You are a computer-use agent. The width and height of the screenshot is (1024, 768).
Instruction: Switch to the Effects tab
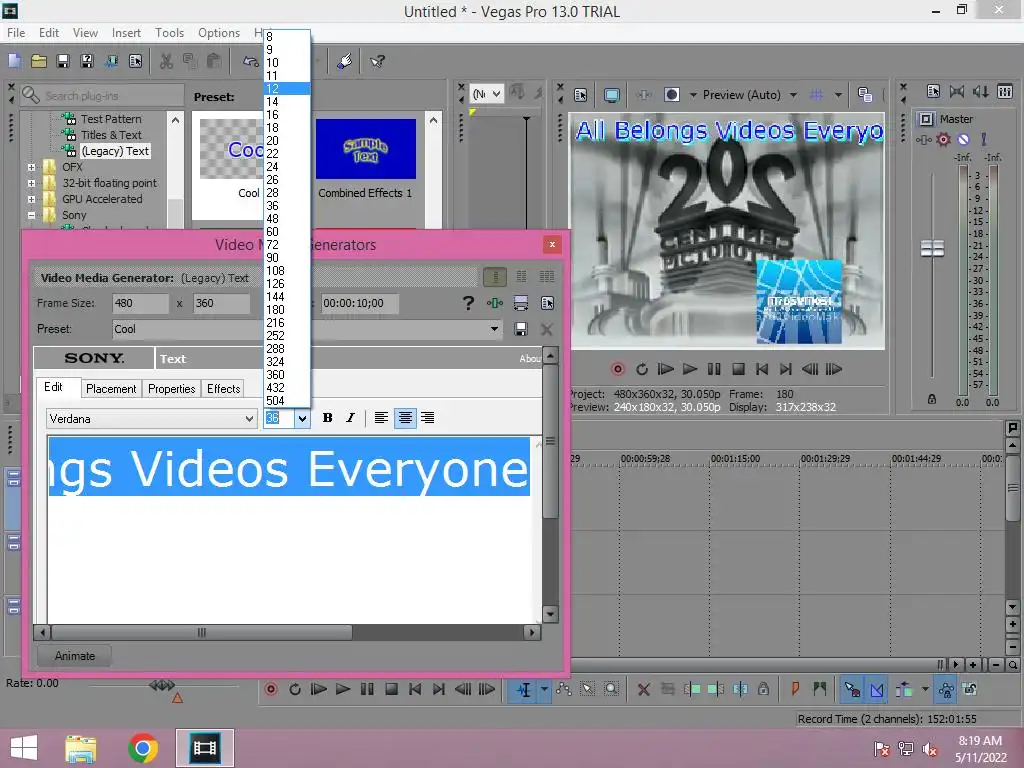(x=223, y=389)
